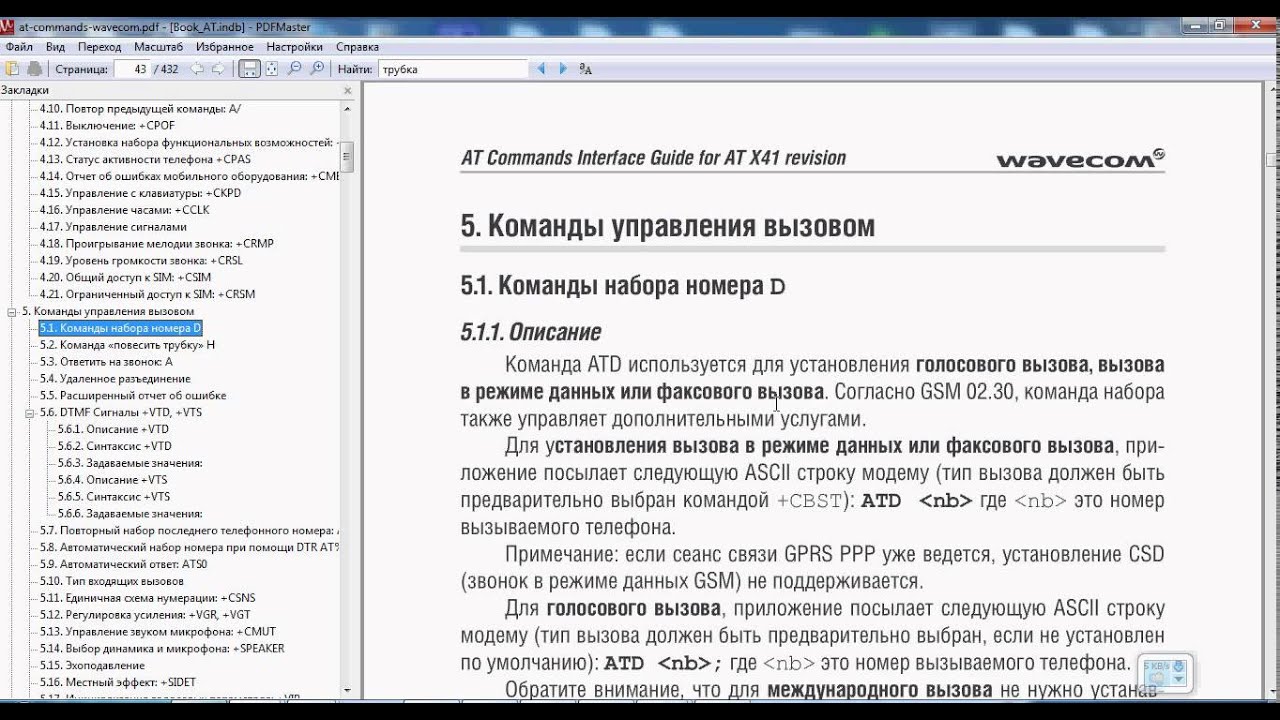Select continuous page layout icon
The image size is (1280, 720).
pos(250,69)
